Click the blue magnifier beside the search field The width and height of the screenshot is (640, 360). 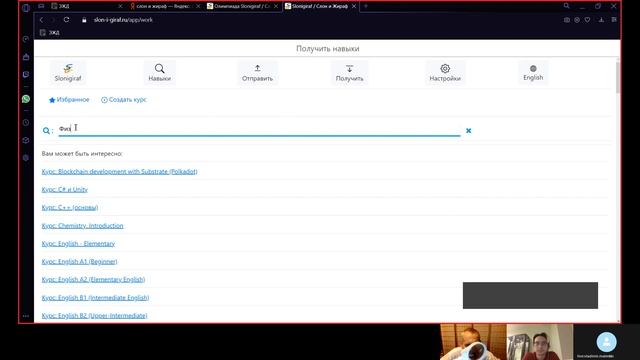click(x=46, y=131)
